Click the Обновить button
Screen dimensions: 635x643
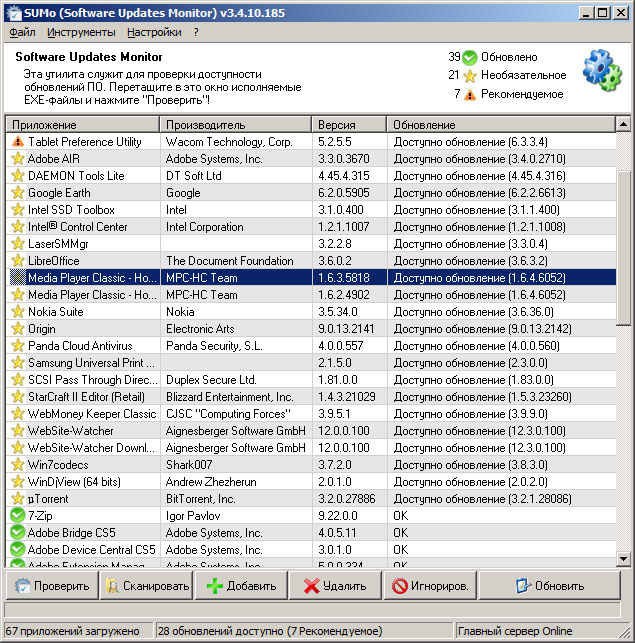pyautogui.click(x=550, y=586)
